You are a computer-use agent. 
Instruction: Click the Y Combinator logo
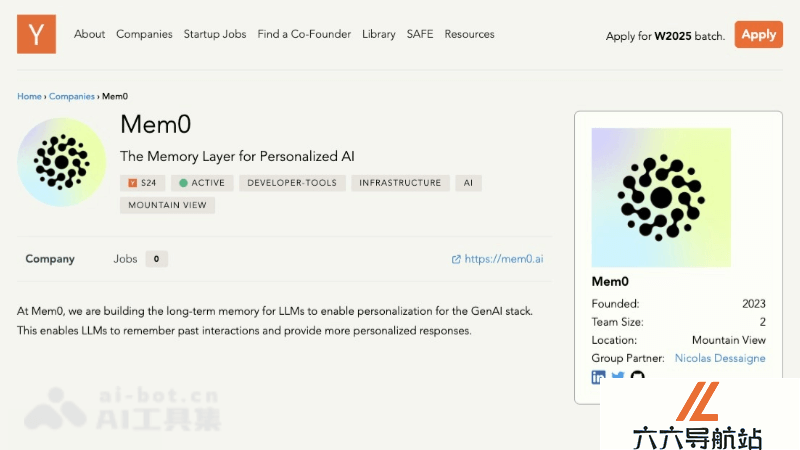click(x=36, y=34)
